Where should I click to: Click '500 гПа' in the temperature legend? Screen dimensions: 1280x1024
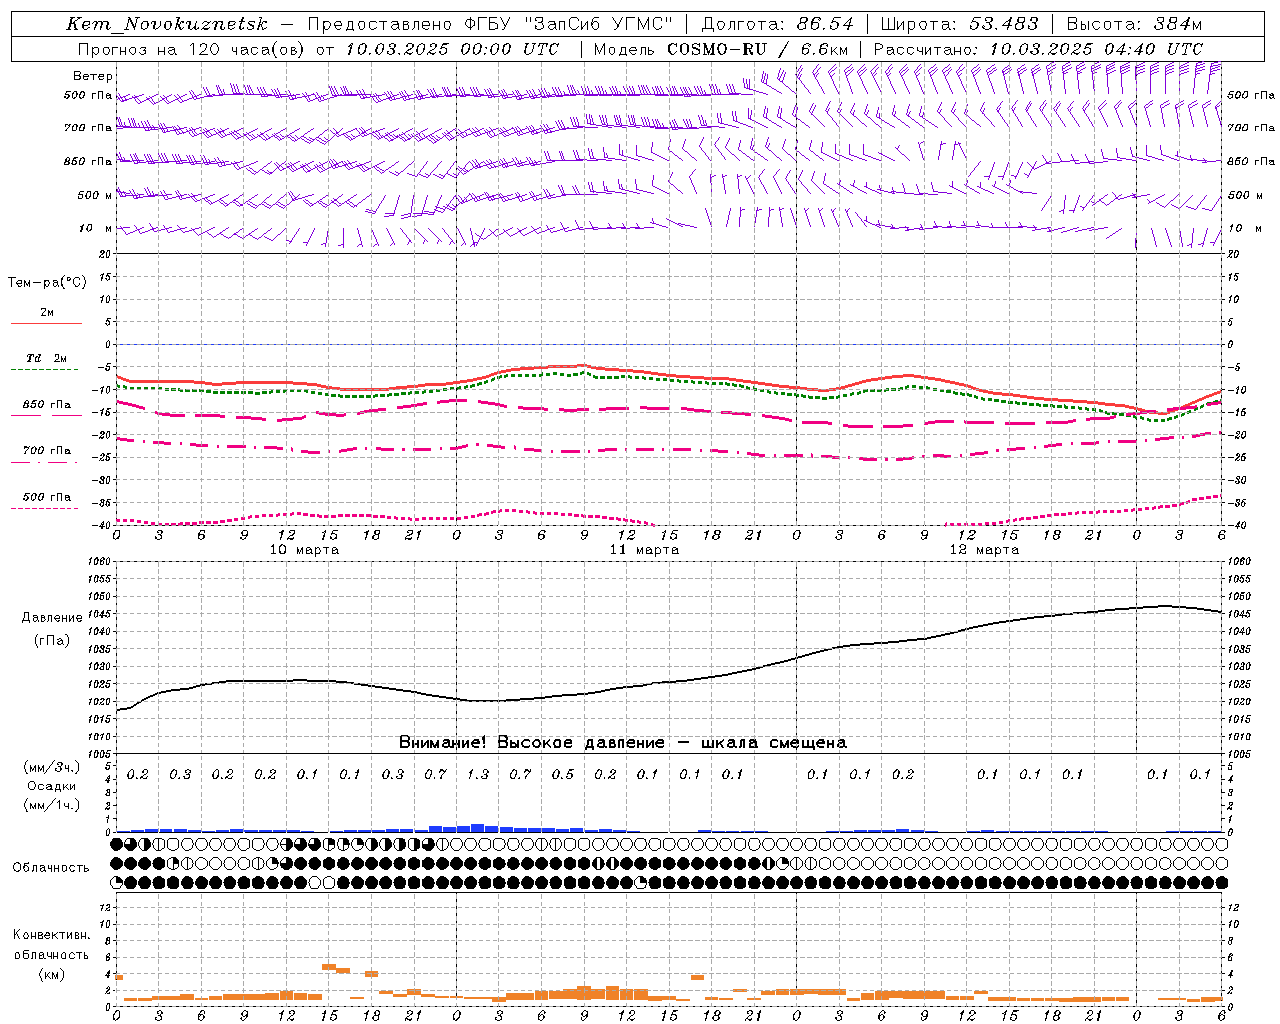[47, 497]
